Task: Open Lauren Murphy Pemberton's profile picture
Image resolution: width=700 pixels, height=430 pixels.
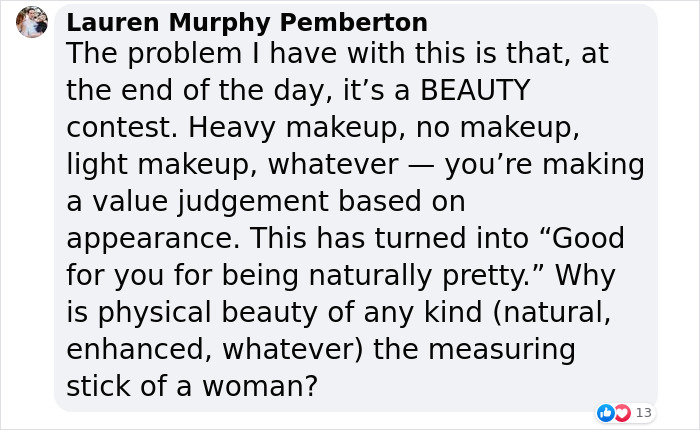Action: pyautogui.click(x=31, y=22)
